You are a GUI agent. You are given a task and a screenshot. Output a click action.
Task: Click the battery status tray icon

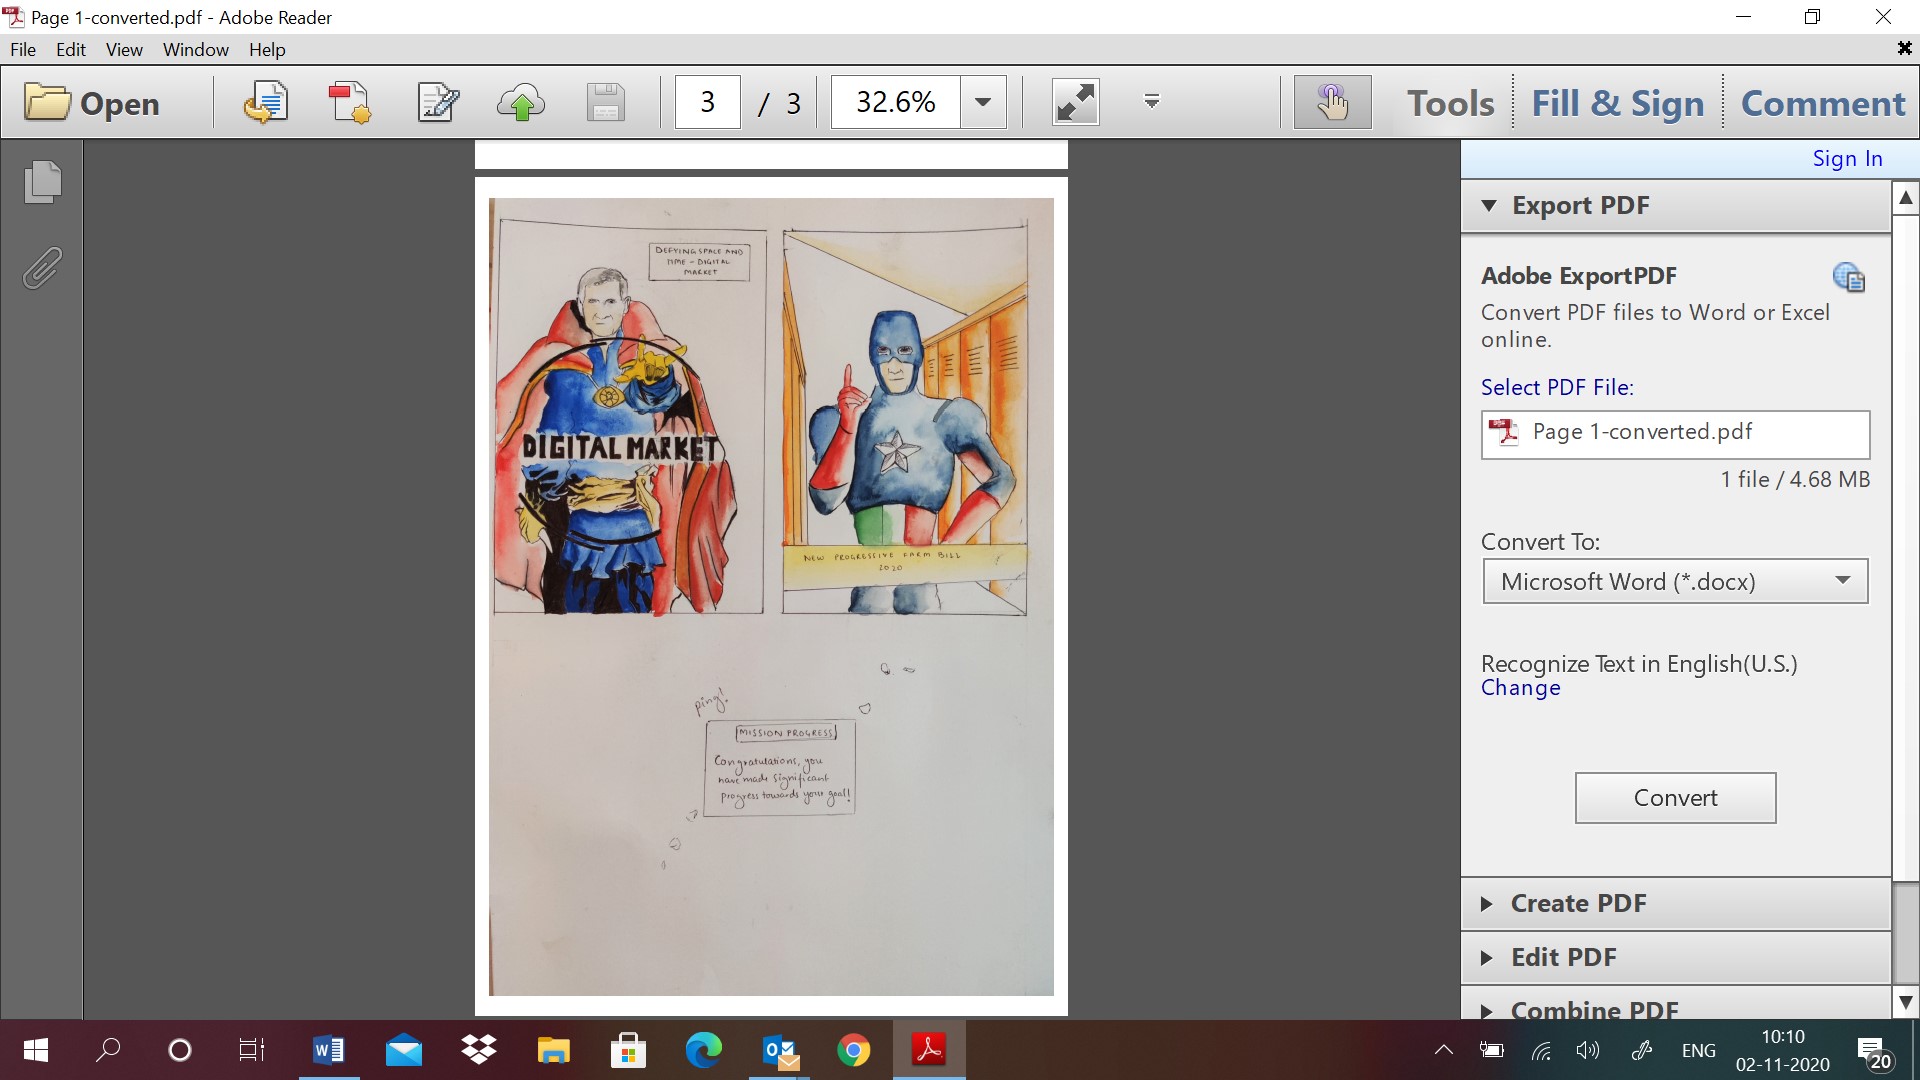(x=1491, y=1050)
